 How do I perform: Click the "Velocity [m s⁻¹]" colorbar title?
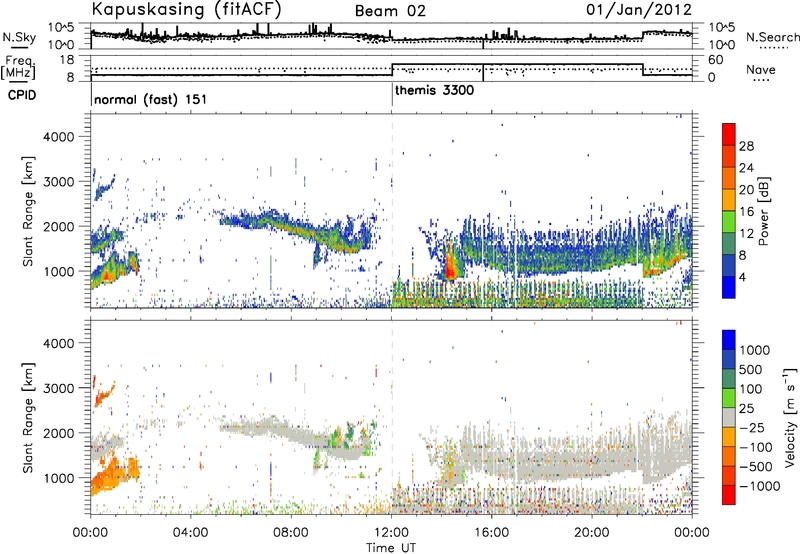[x=790, y=417]
